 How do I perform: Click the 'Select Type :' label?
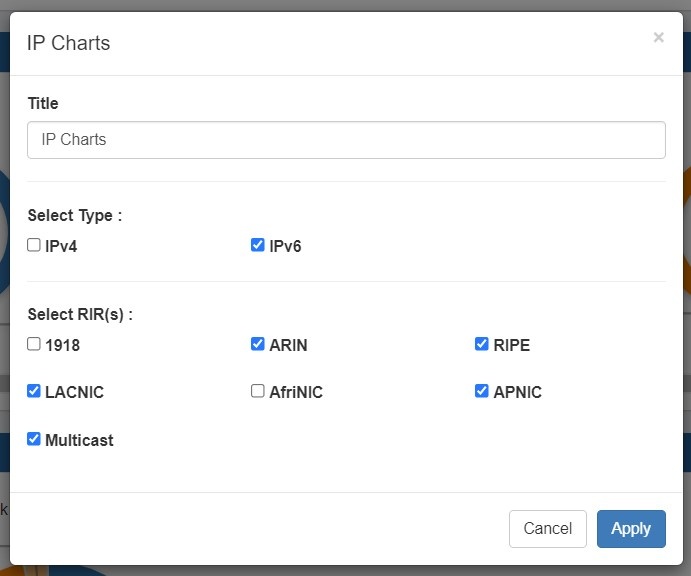click(75, 215)
